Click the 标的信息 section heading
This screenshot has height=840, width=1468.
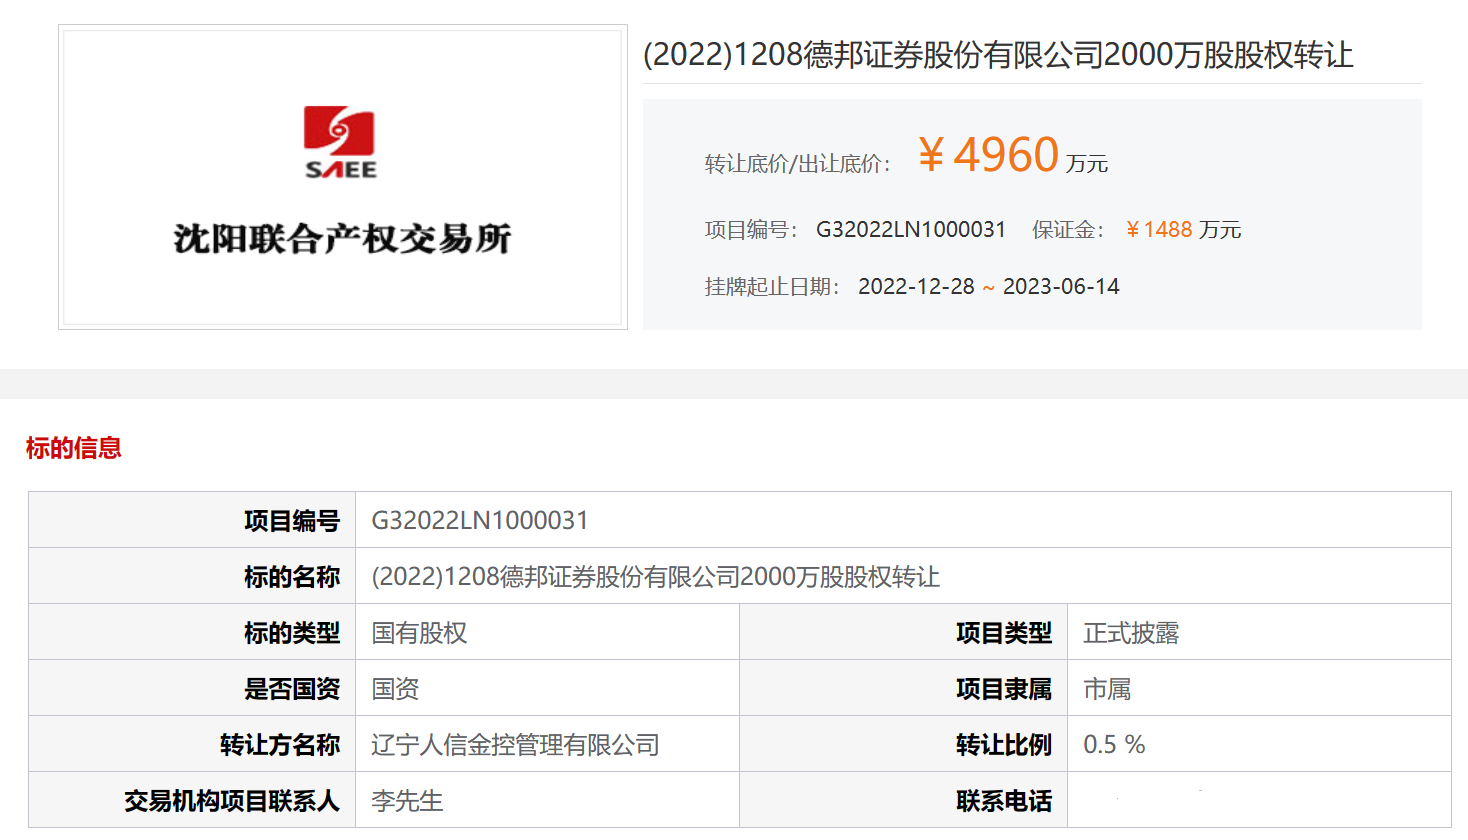click(74, 448)
